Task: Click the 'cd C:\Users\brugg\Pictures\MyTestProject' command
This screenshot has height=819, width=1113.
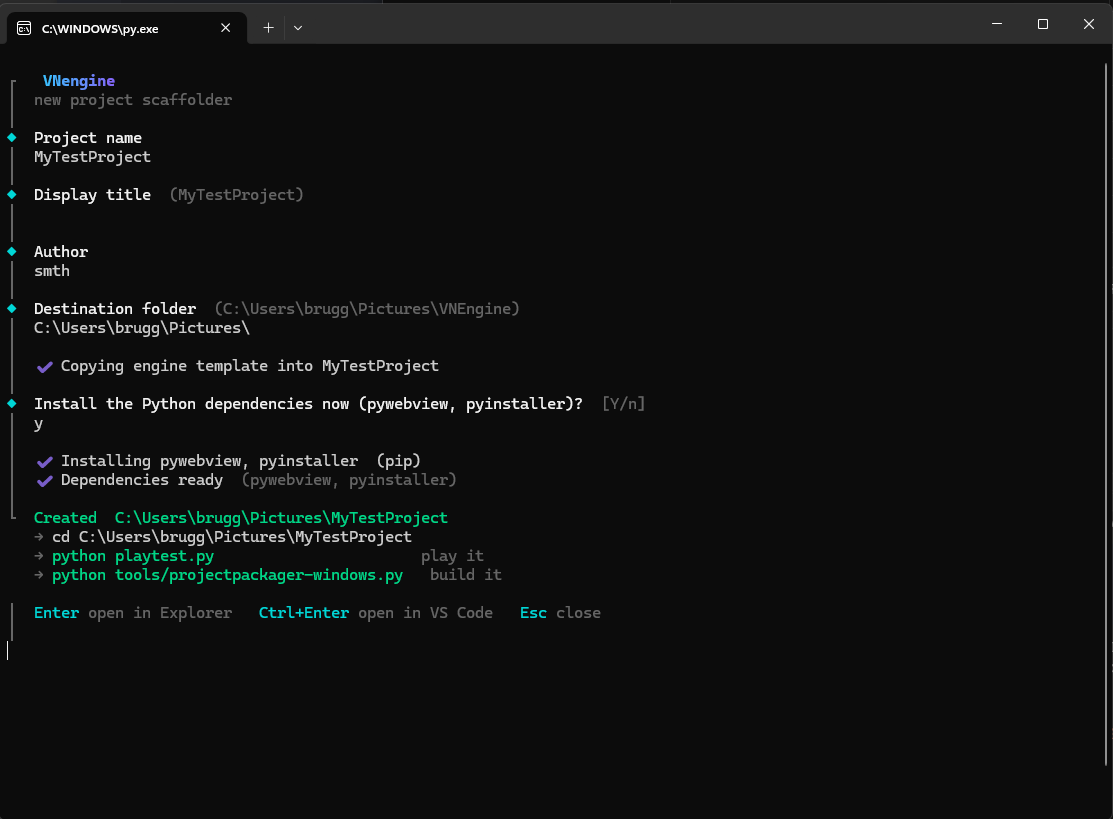Action: point(231,537)
